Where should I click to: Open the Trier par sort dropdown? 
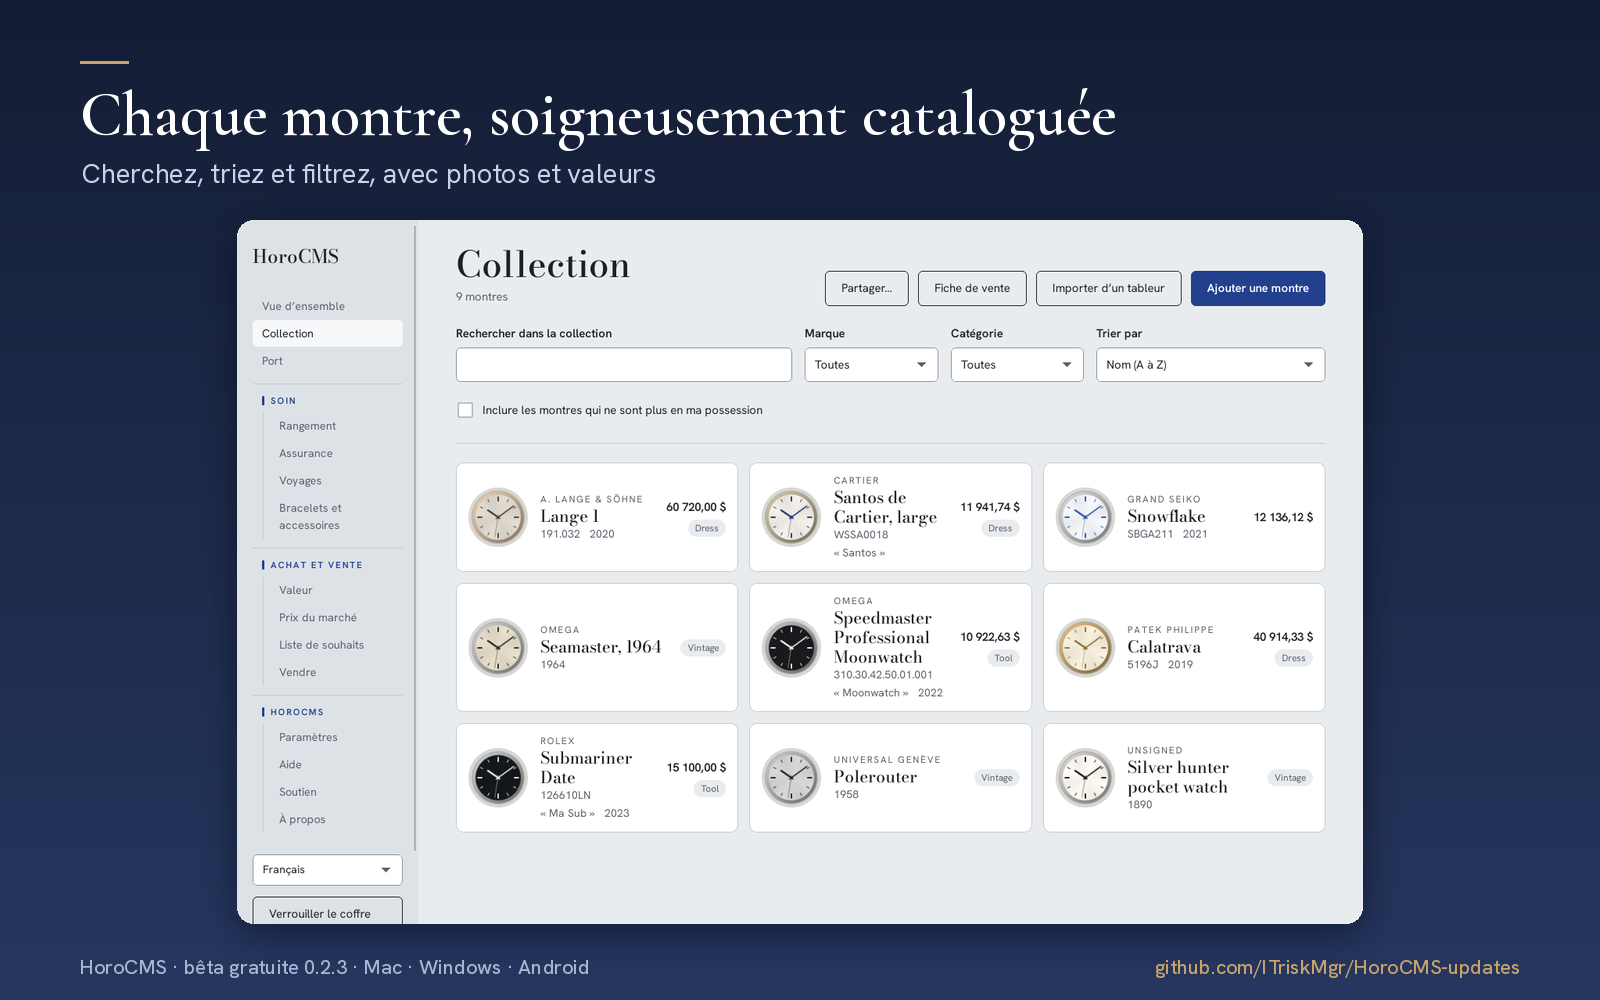(x=1210, y=365)
